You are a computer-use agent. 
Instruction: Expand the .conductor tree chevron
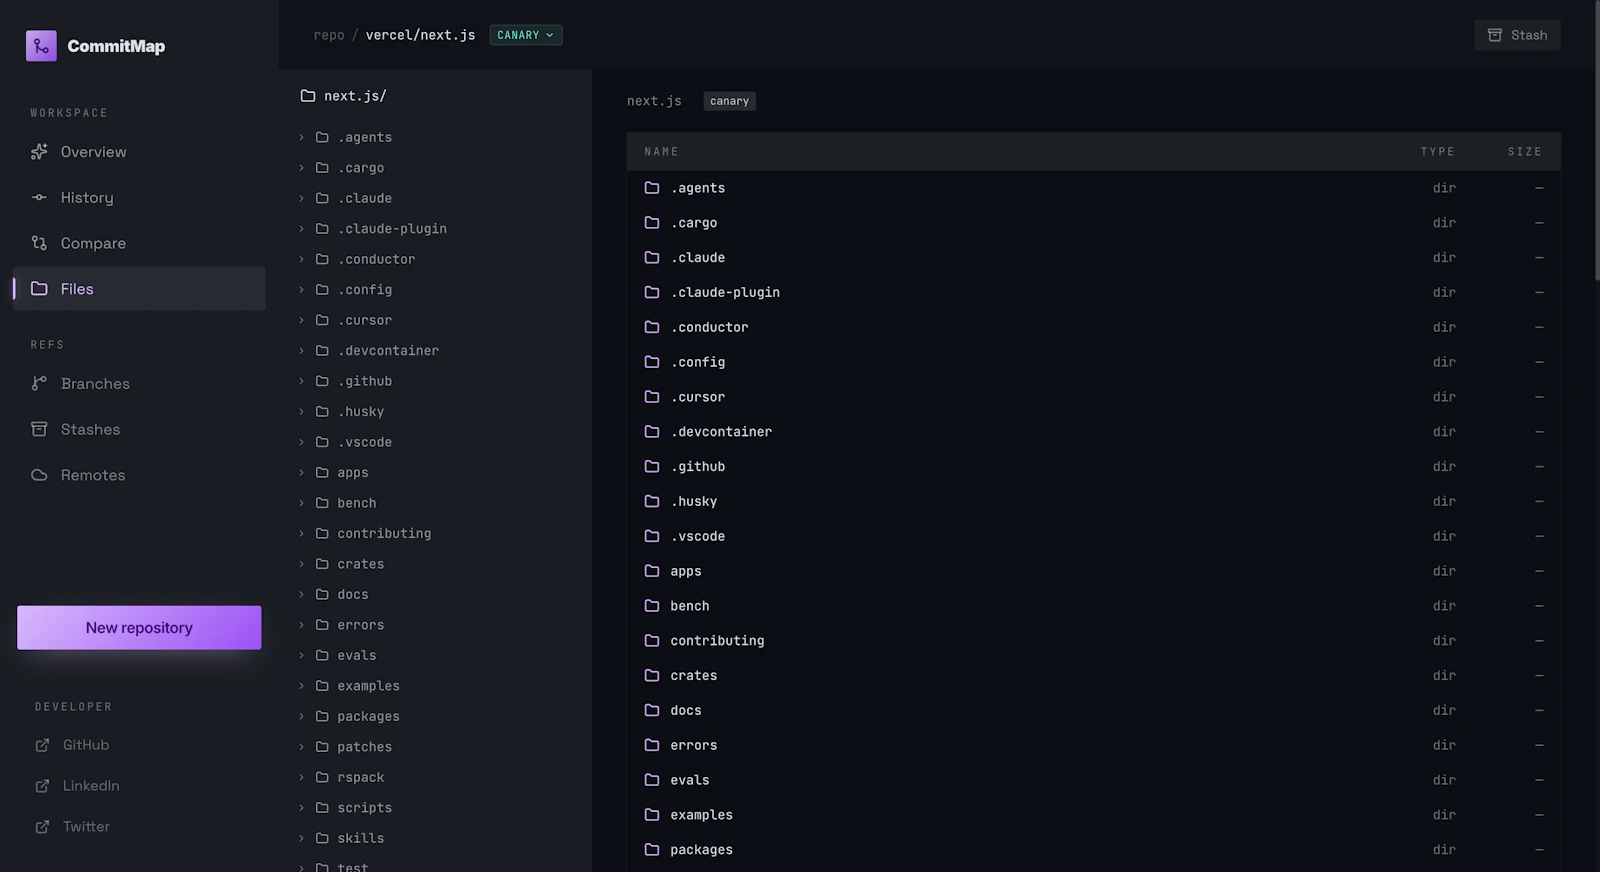(x=301, y=259)
